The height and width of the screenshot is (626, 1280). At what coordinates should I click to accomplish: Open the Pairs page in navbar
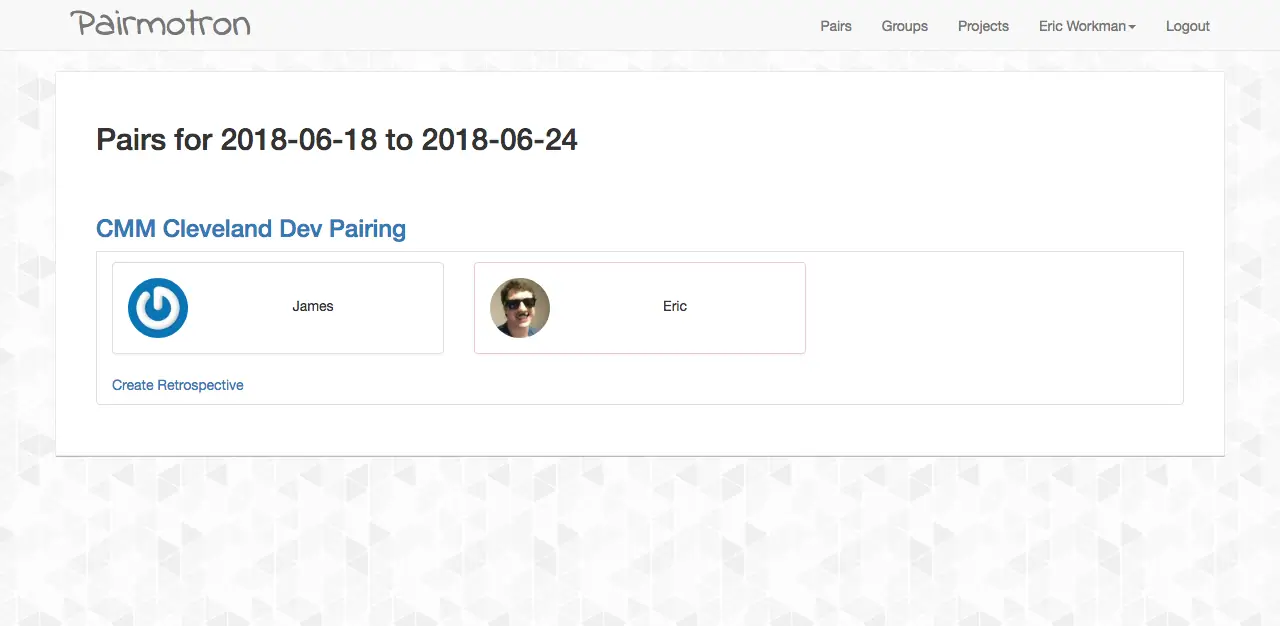click(835, 26)
